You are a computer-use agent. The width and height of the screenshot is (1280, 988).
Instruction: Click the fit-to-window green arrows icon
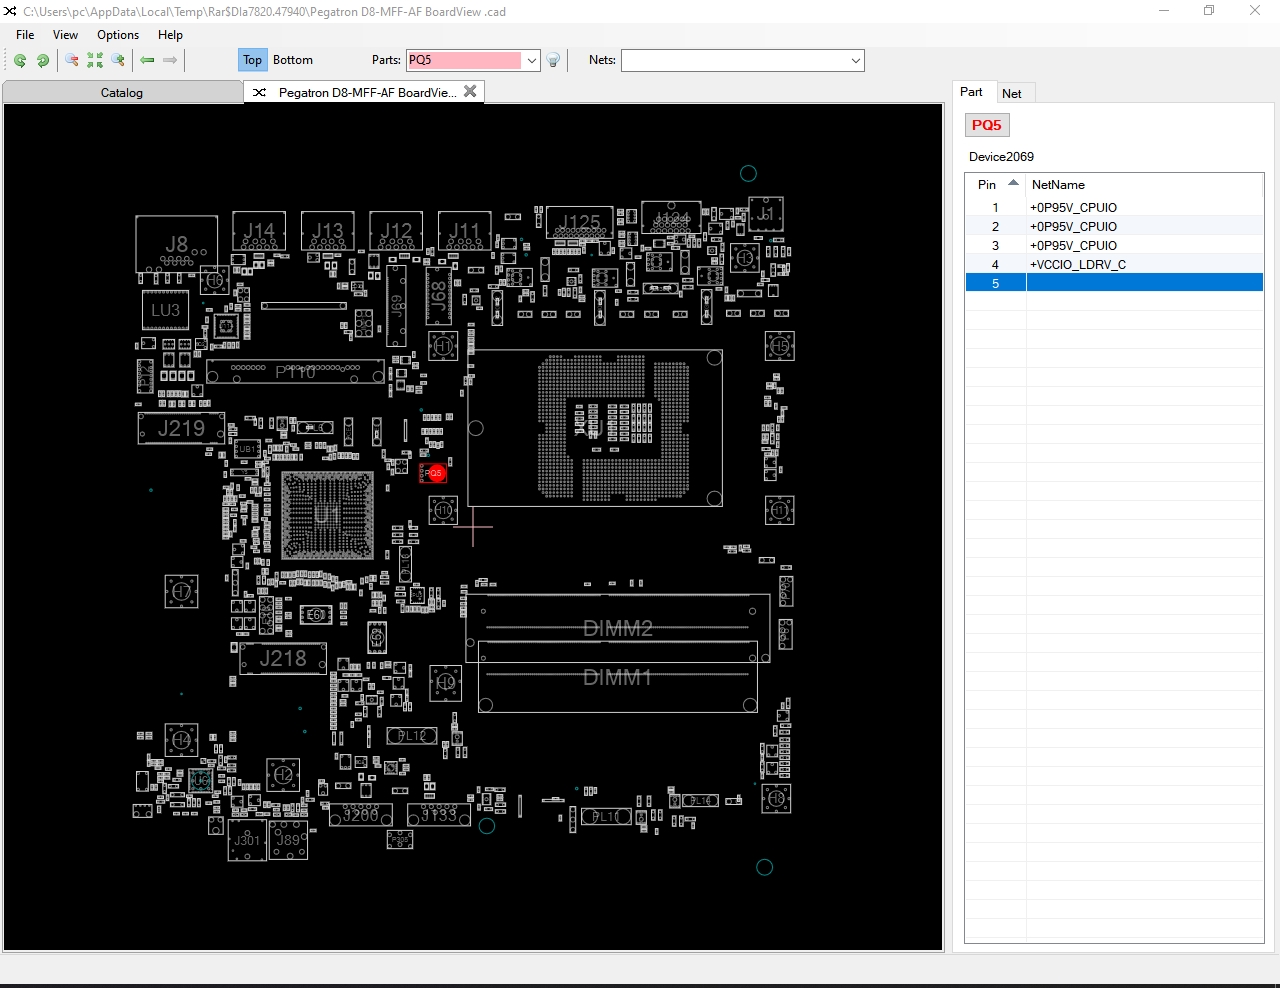point(95,60)
